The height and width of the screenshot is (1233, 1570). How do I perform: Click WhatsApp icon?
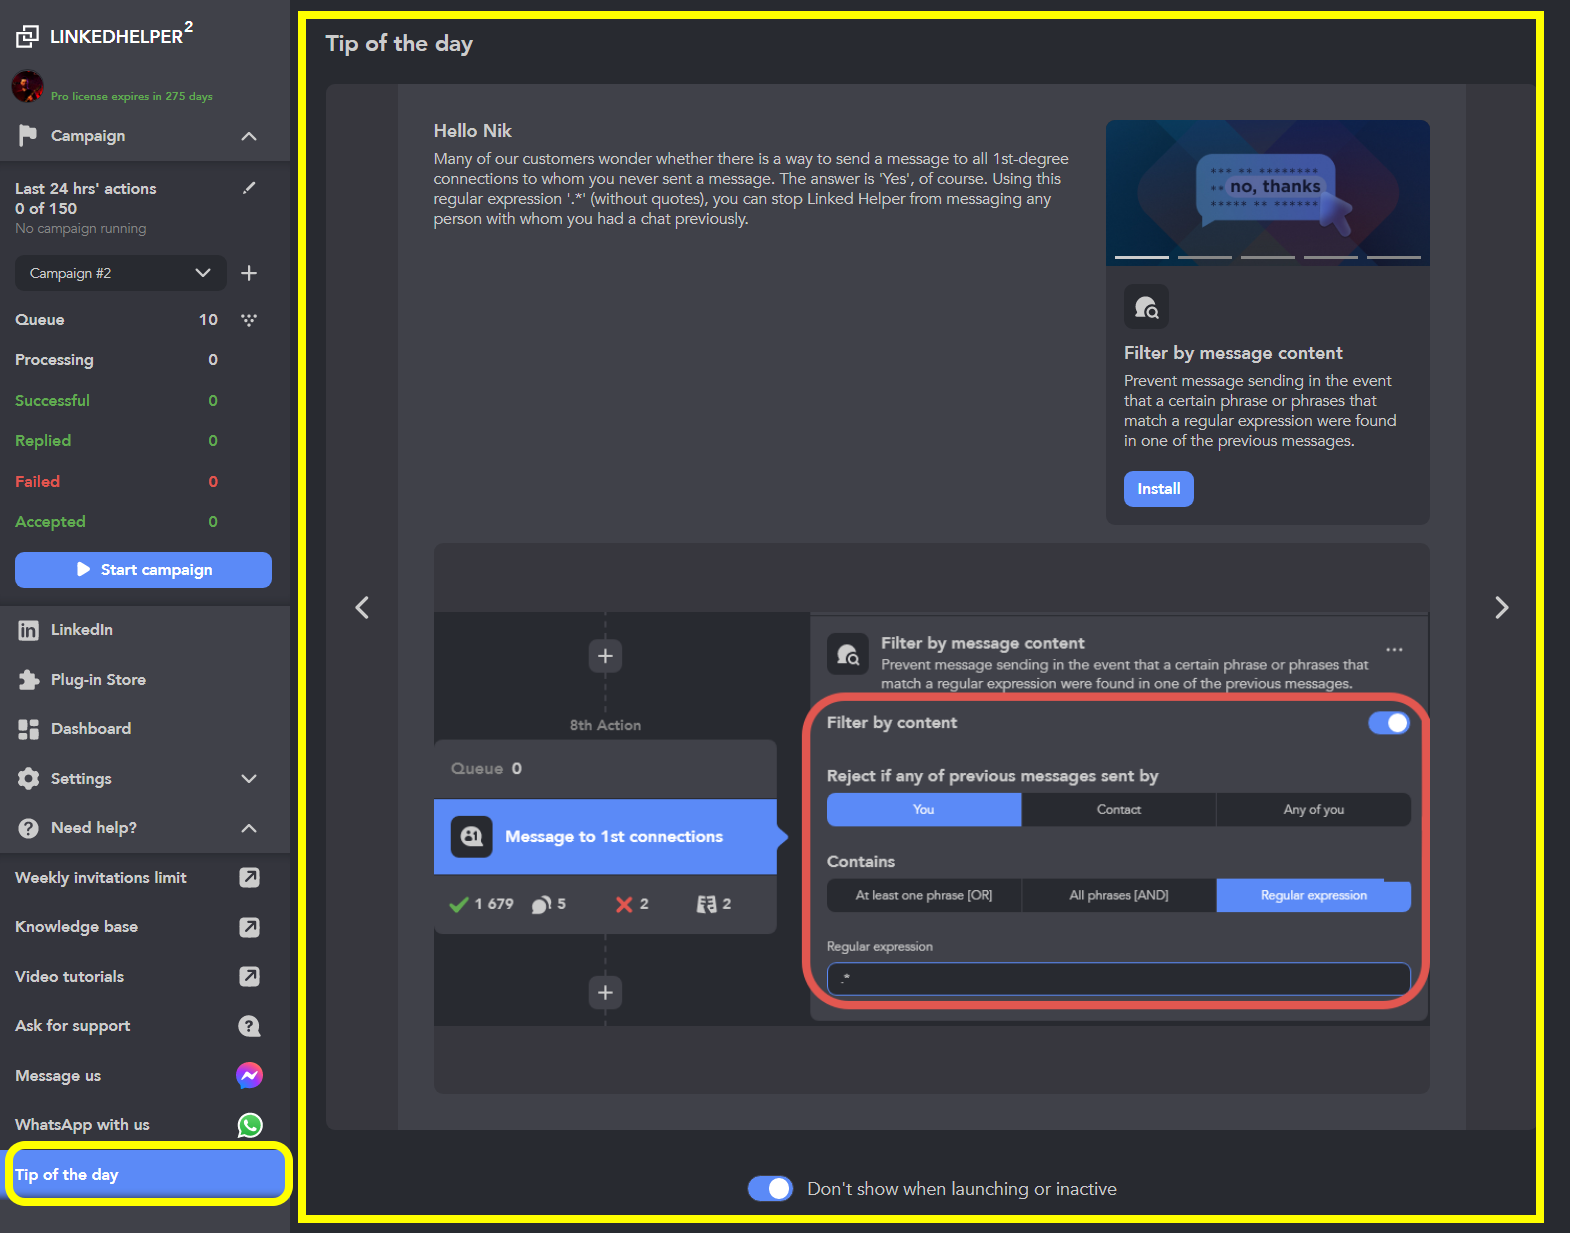(x=250, y=1125)
